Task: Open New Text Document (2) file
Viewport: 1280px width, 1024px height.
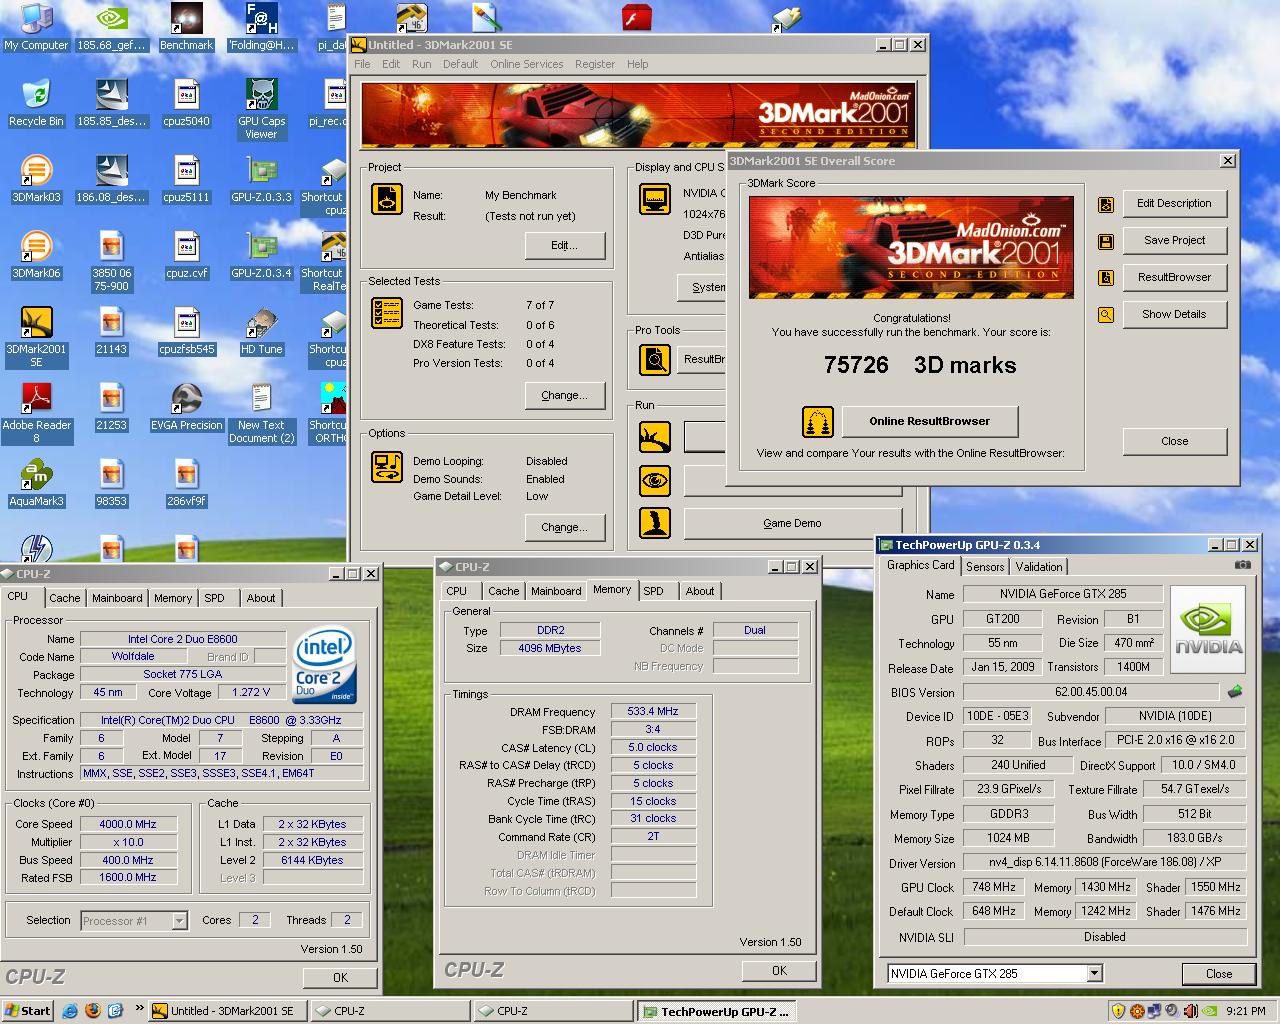Action: pos(261,413)
